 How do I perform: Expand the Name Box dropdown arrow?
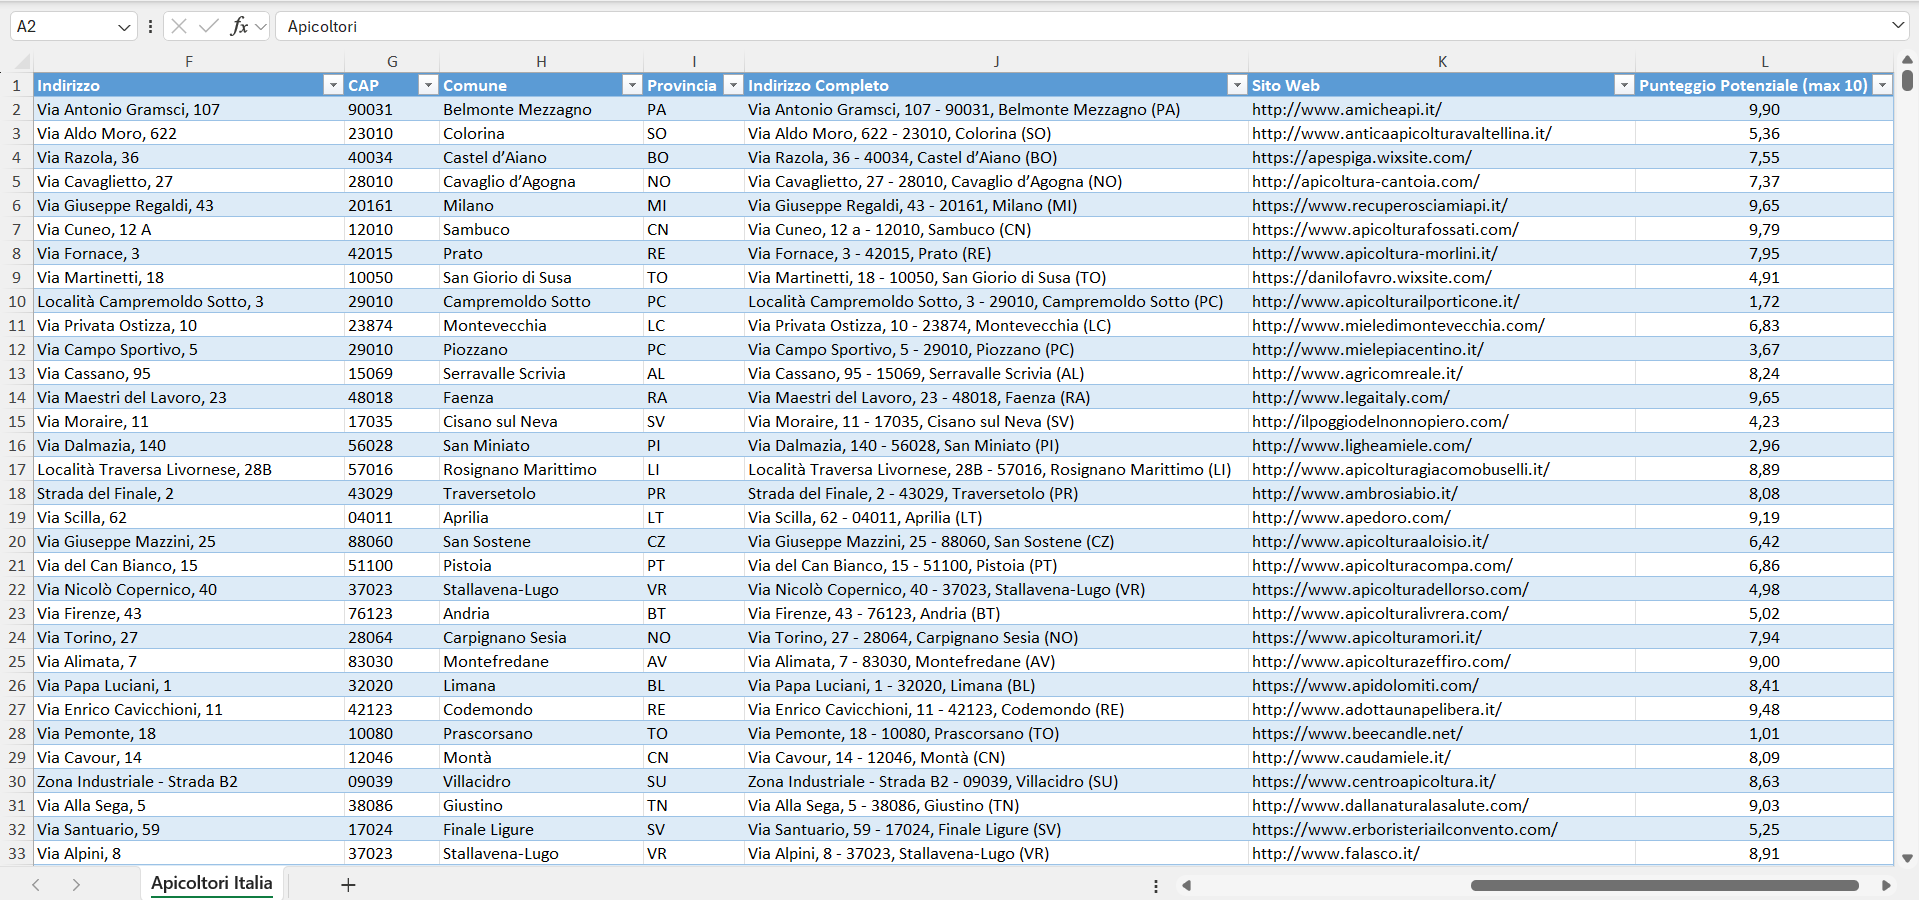point(124,27)
